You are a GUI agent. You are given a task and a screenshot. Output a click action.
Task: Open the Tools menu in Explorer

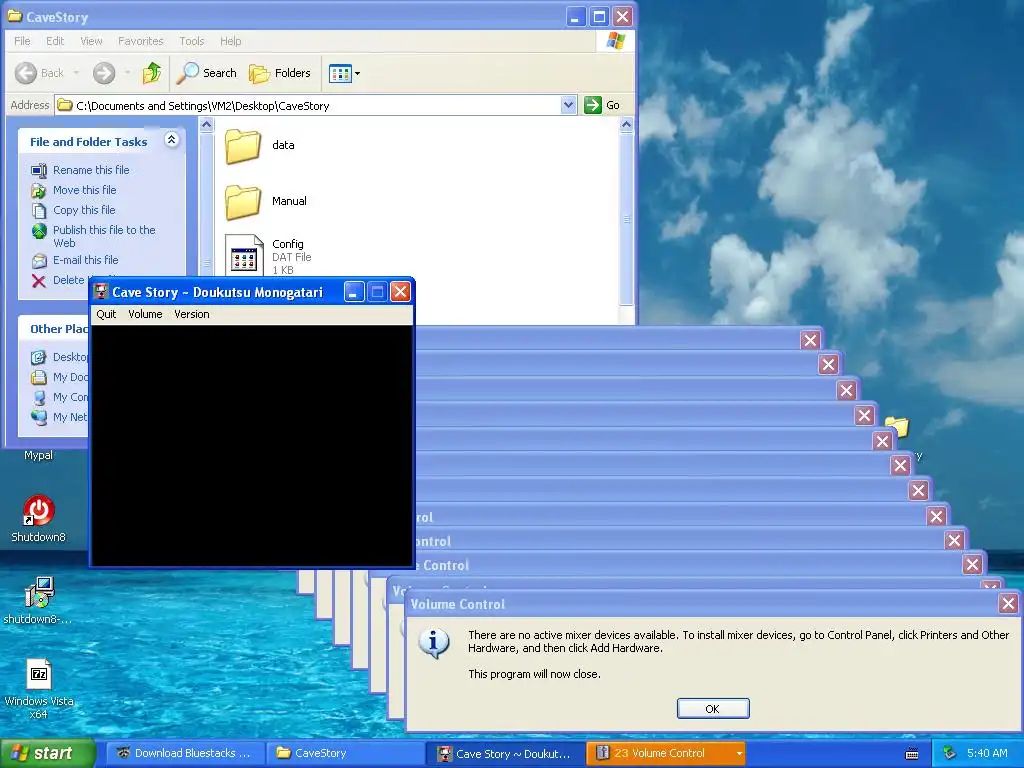click(192, 41)
